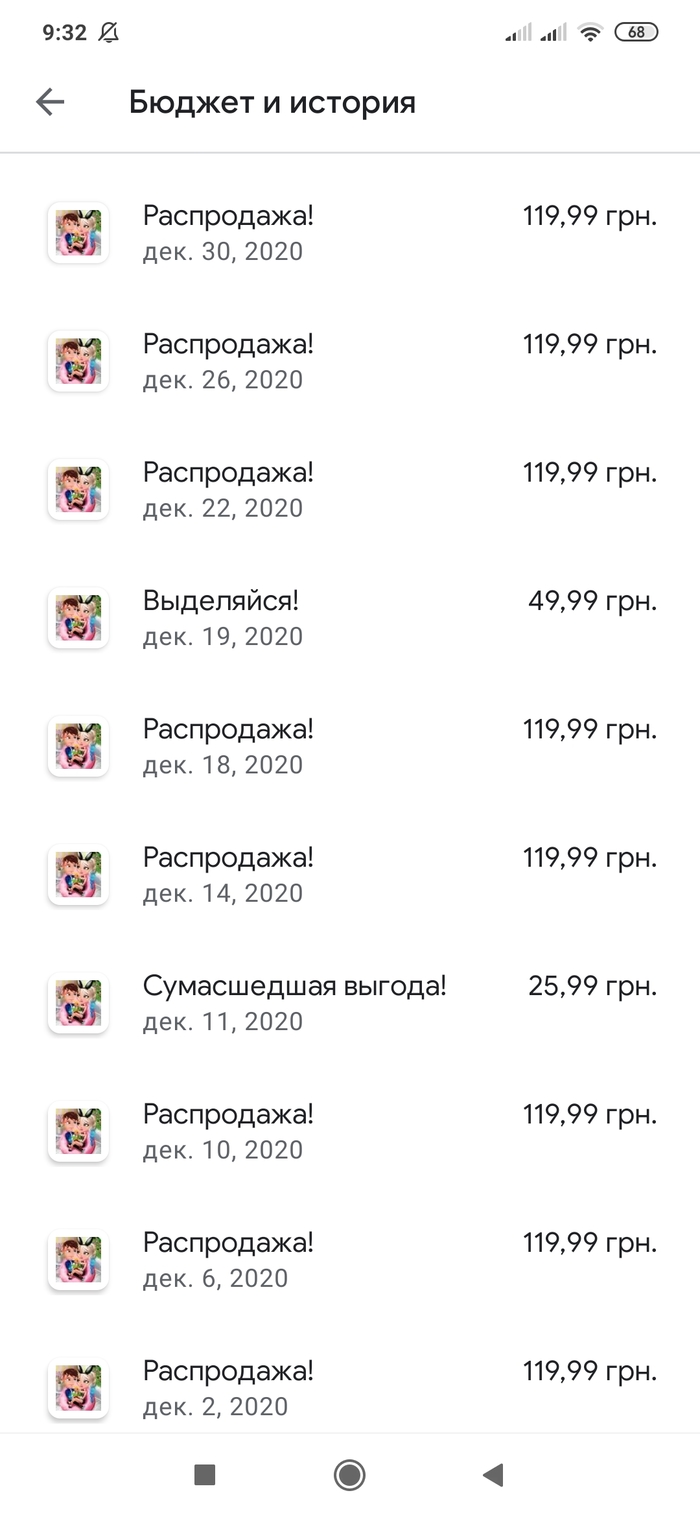This screenshot has height=1517, width=700.
Task: Tap the app icon next to Dec 26 purchase
Action: click(x=78, y=361)
